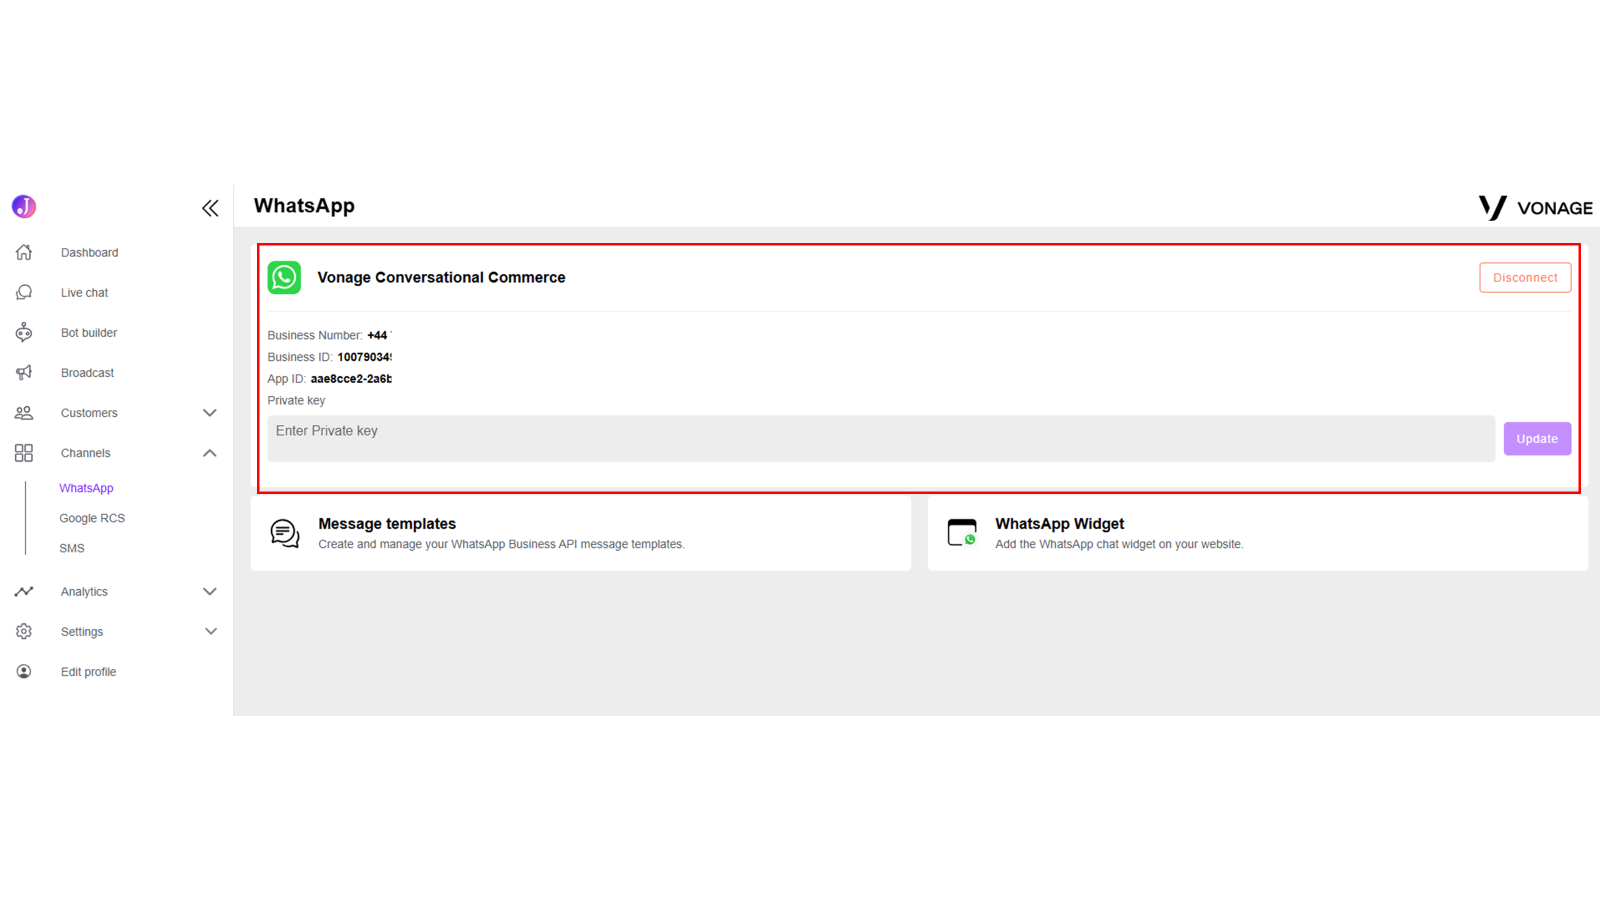Click the purple J profile logo
This screenshot has width=1600, height=900.
coord(24,206)
